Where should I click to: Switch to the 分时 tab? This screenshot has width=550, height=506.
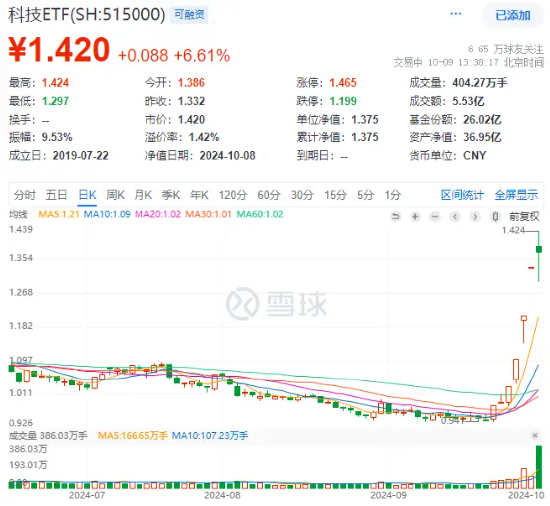25,195
